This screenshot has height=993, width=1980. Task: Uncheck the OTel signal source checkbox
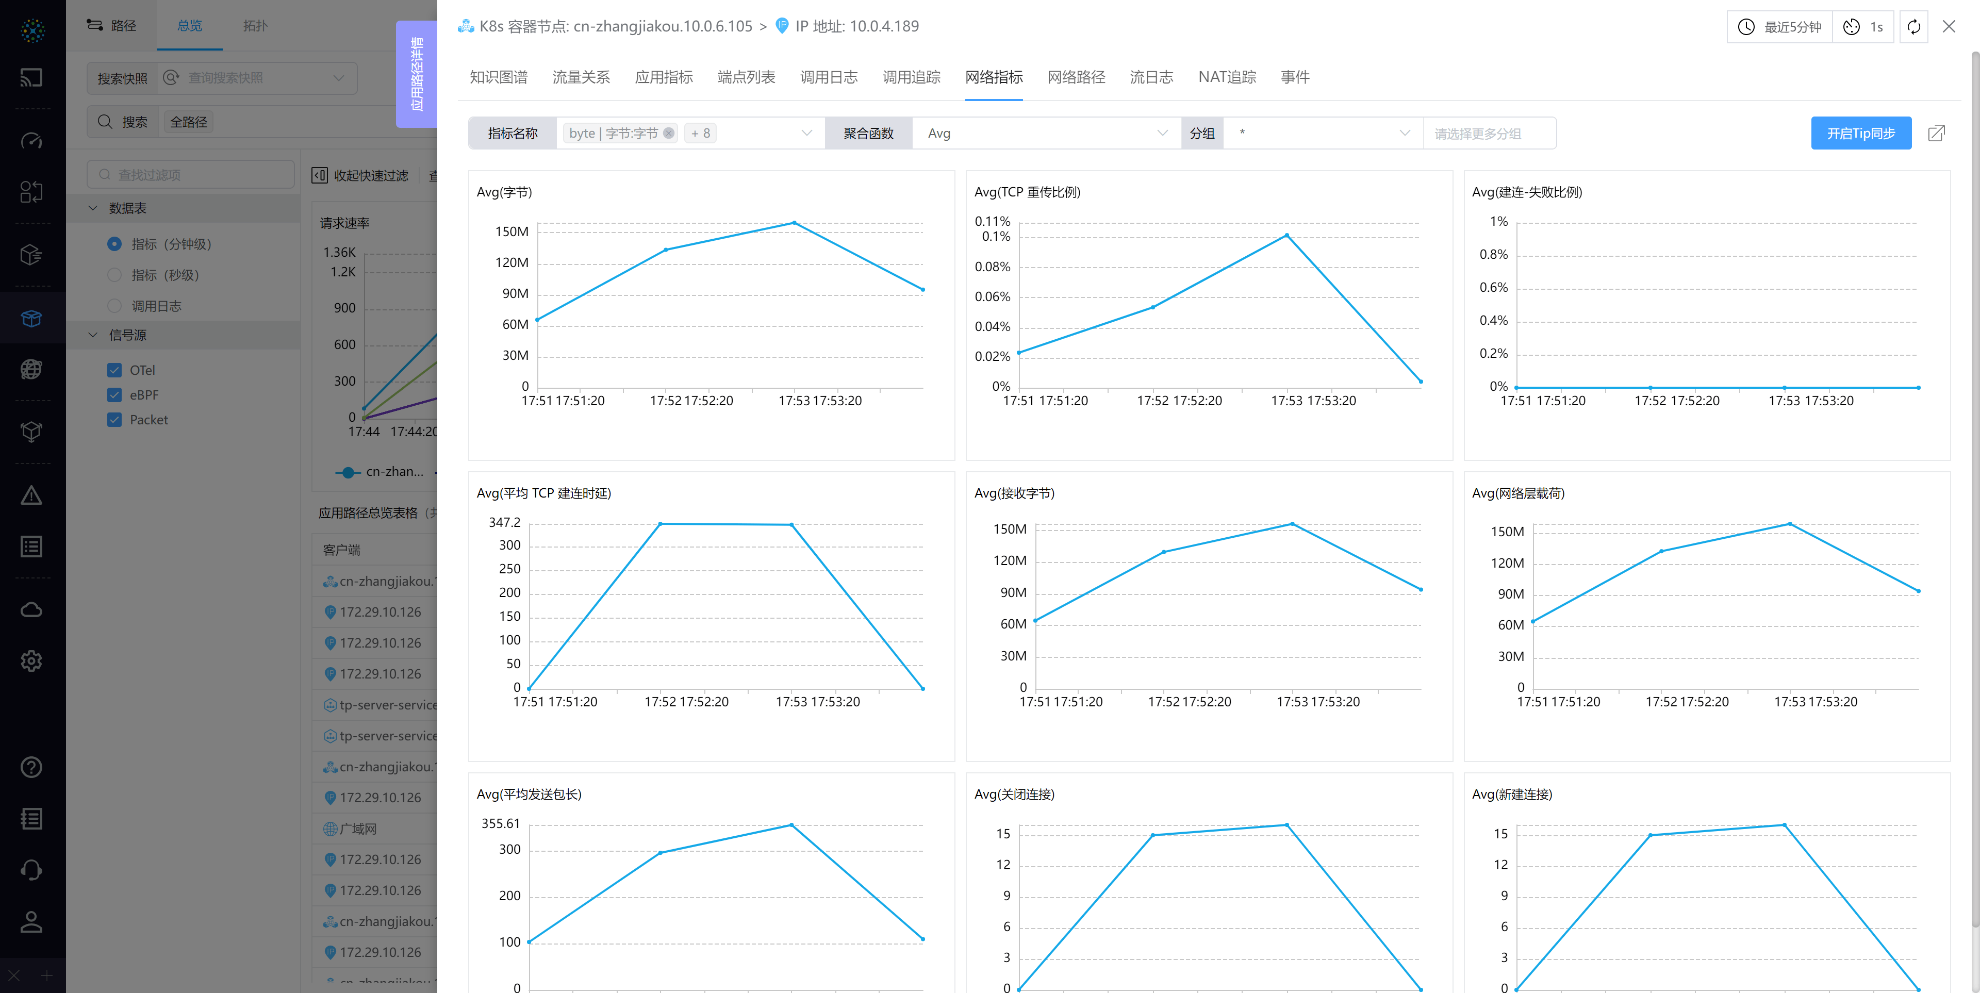[114, 370]
